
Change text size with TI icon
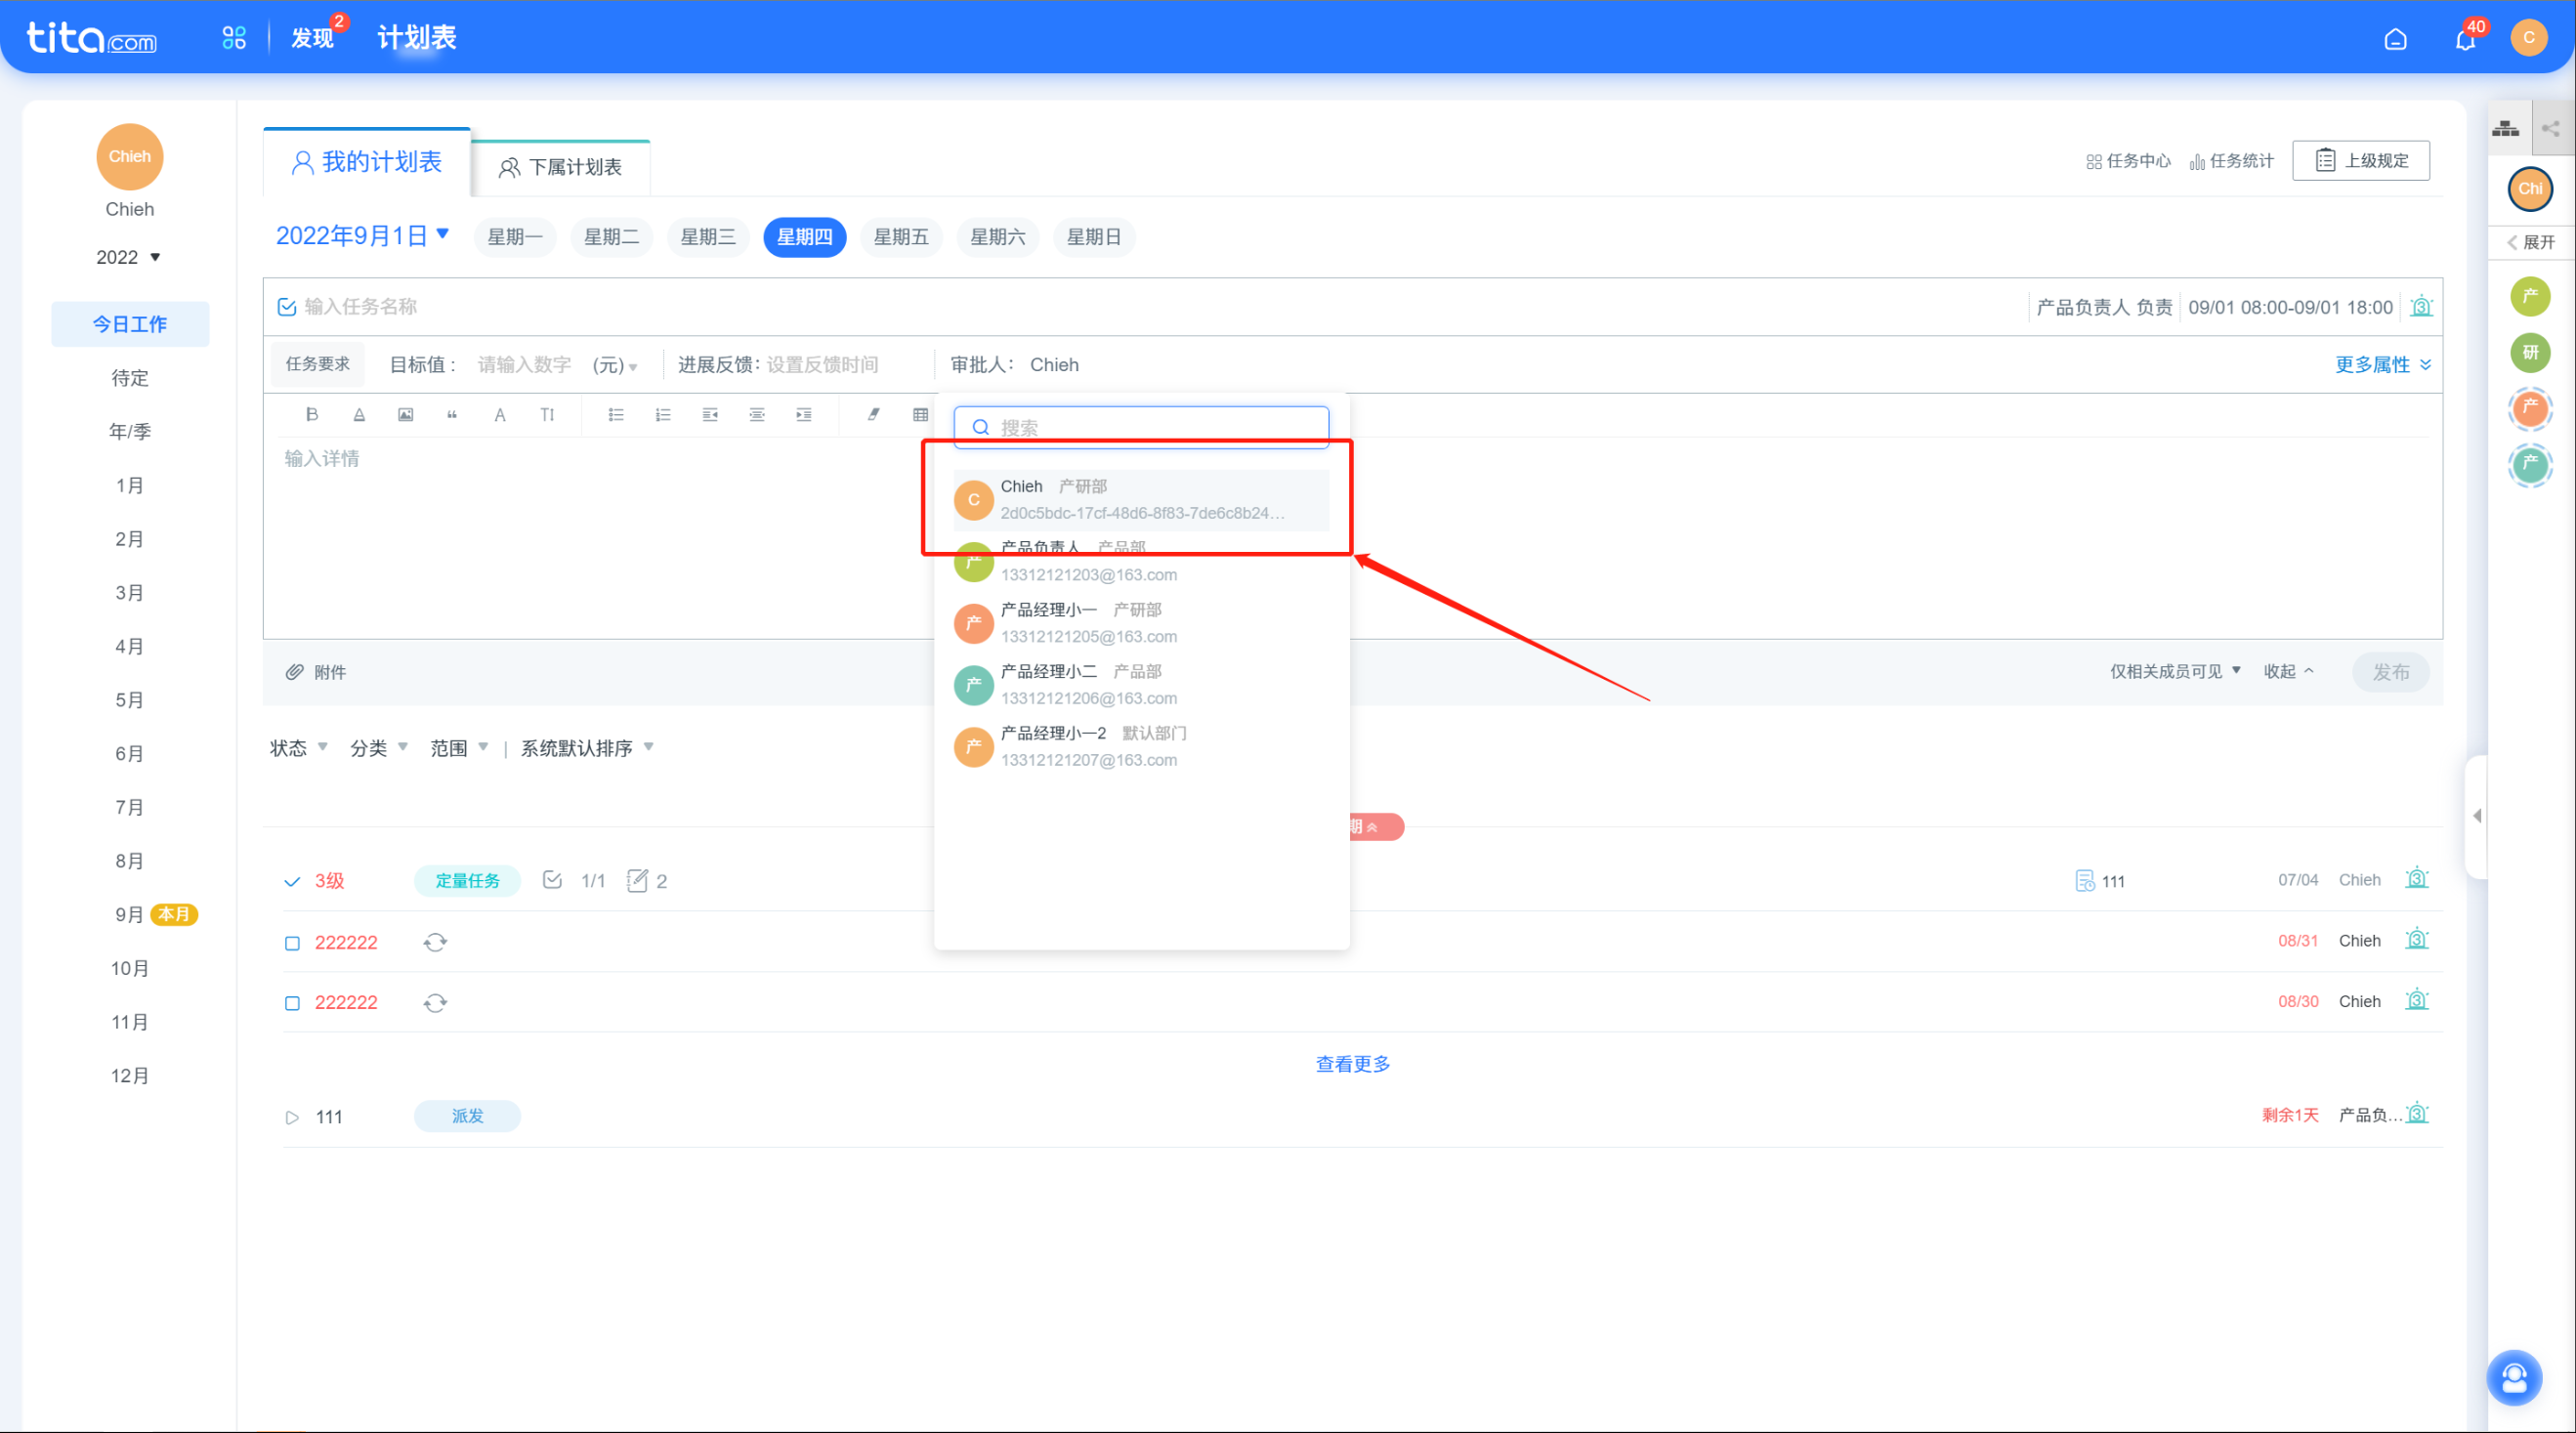(547, 414)
